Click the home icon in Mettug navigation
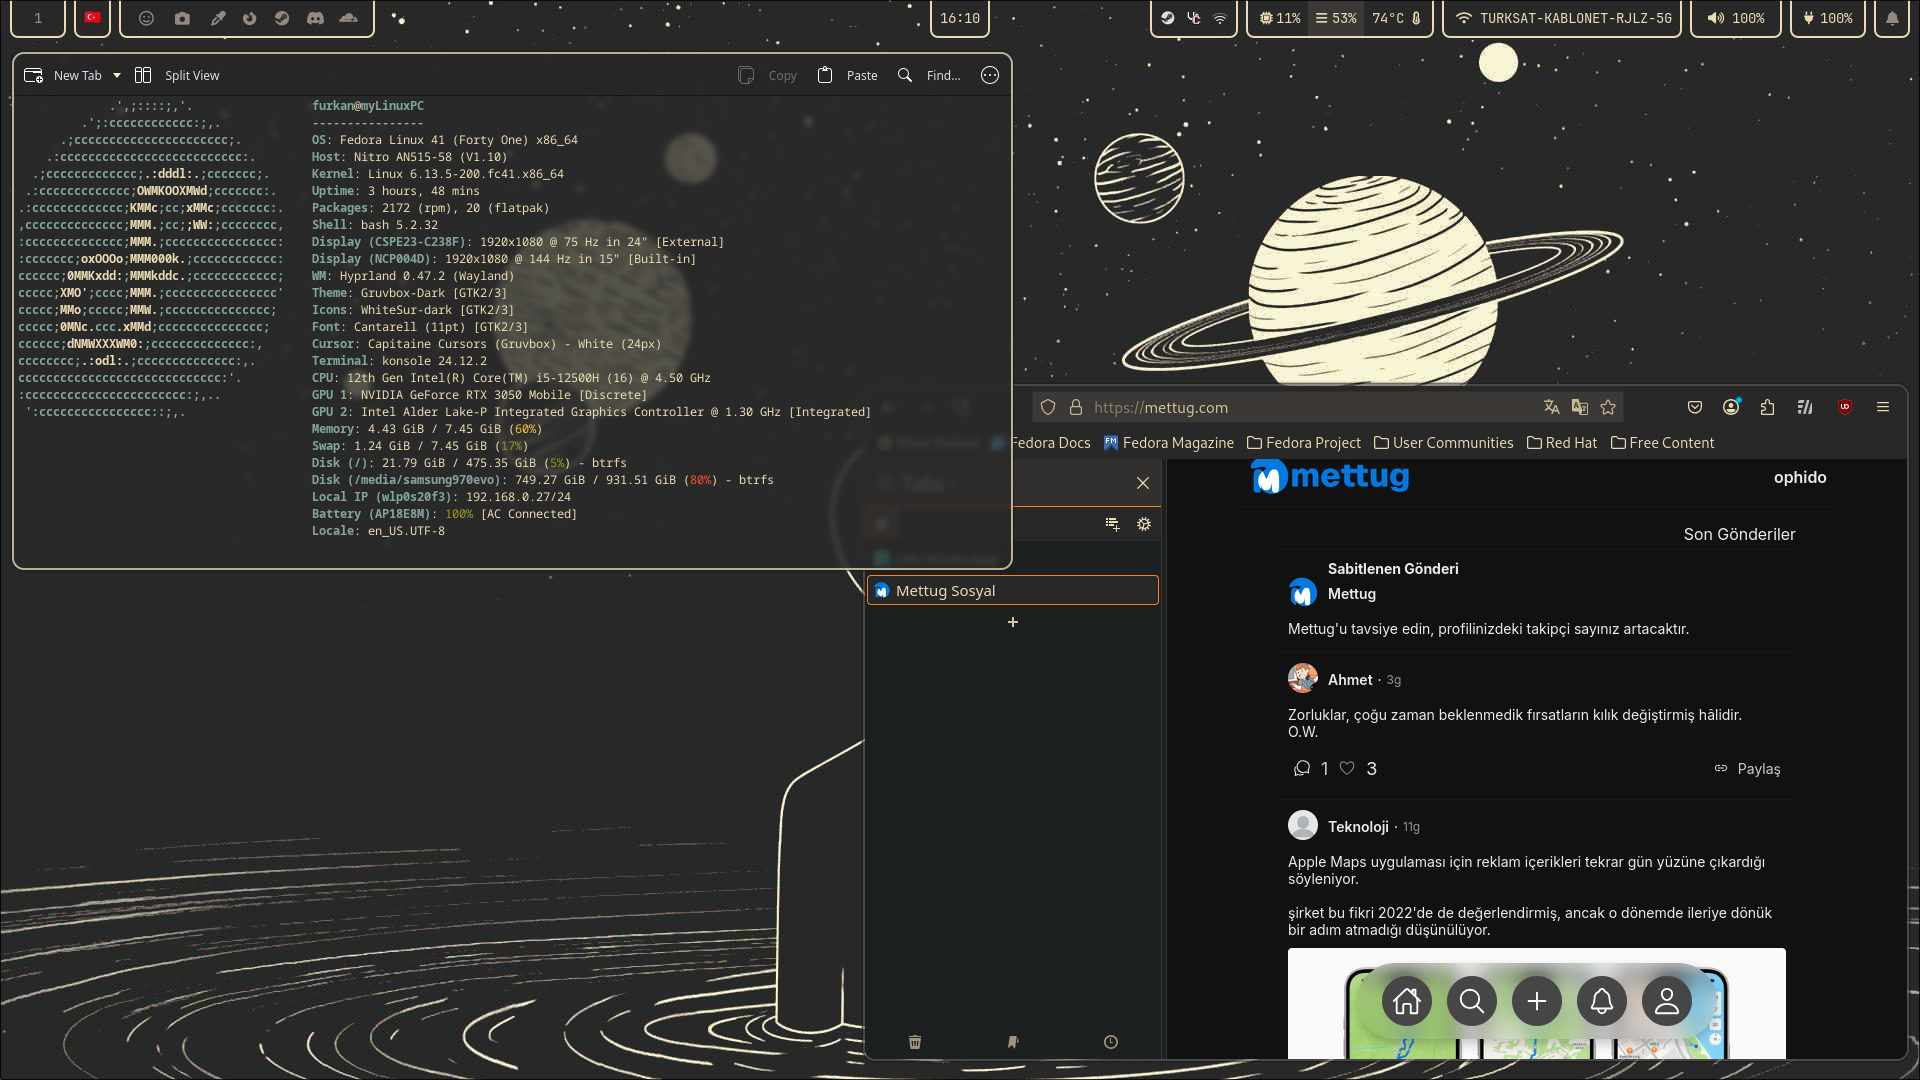1920x1080 pixels. [1407, 1001]
